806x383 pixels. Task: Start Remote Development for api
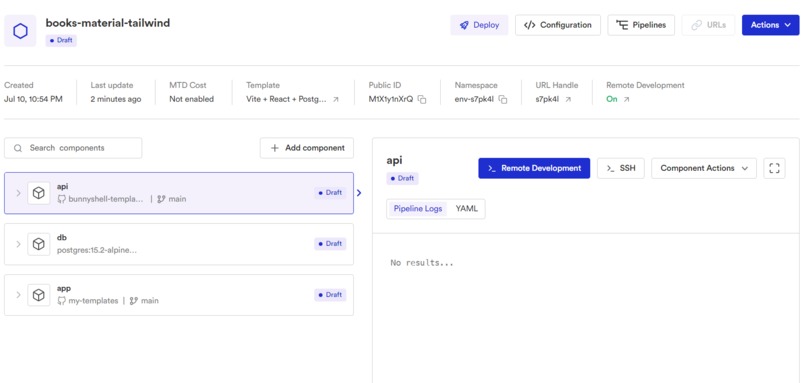point(534,168)
